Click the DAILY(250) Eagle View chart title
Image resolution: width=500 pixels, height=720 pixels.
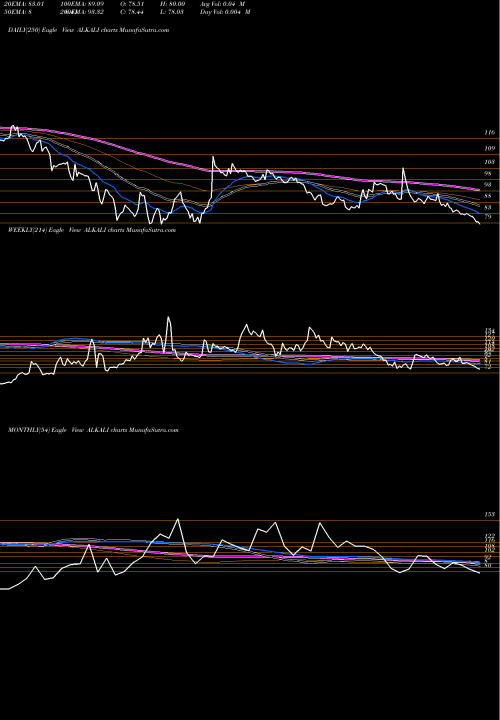89,30
